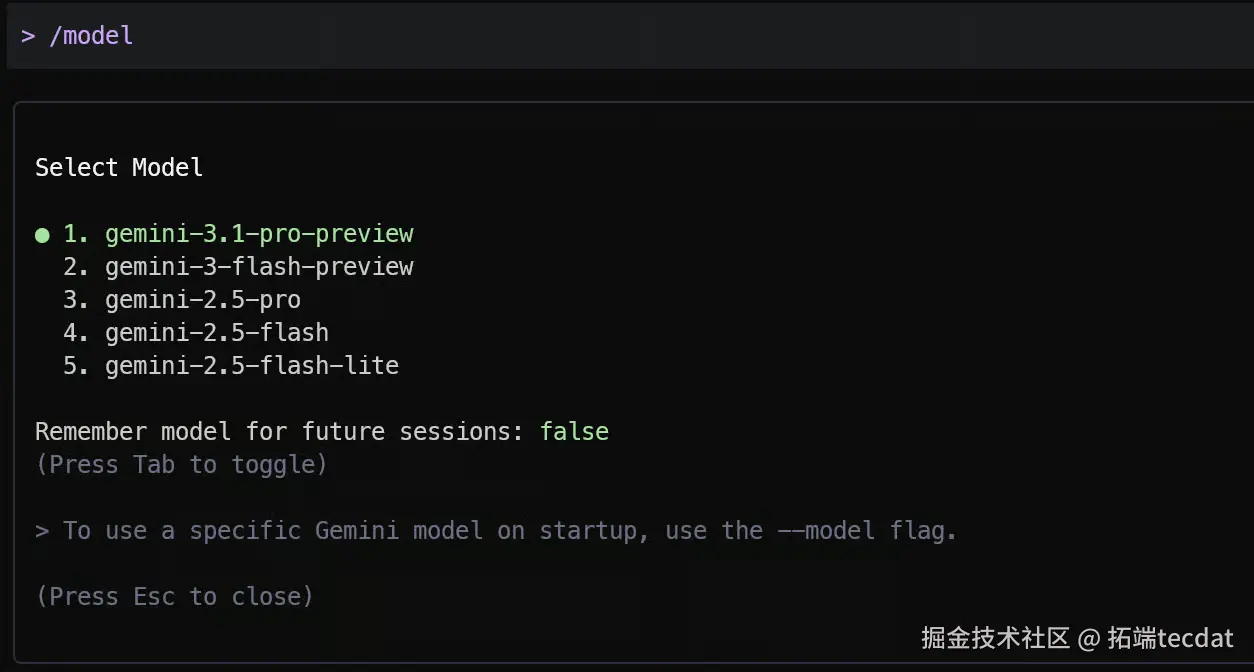Viewport: 1254px width, 672px height.
Task: Click the "3." number marker in the list
Action: click(77, 300)
